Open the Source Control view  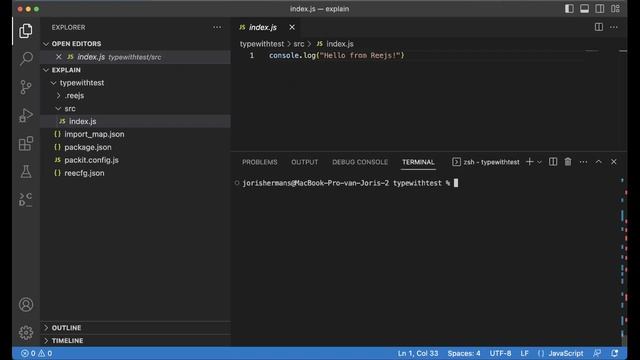(x=26, y=87)
